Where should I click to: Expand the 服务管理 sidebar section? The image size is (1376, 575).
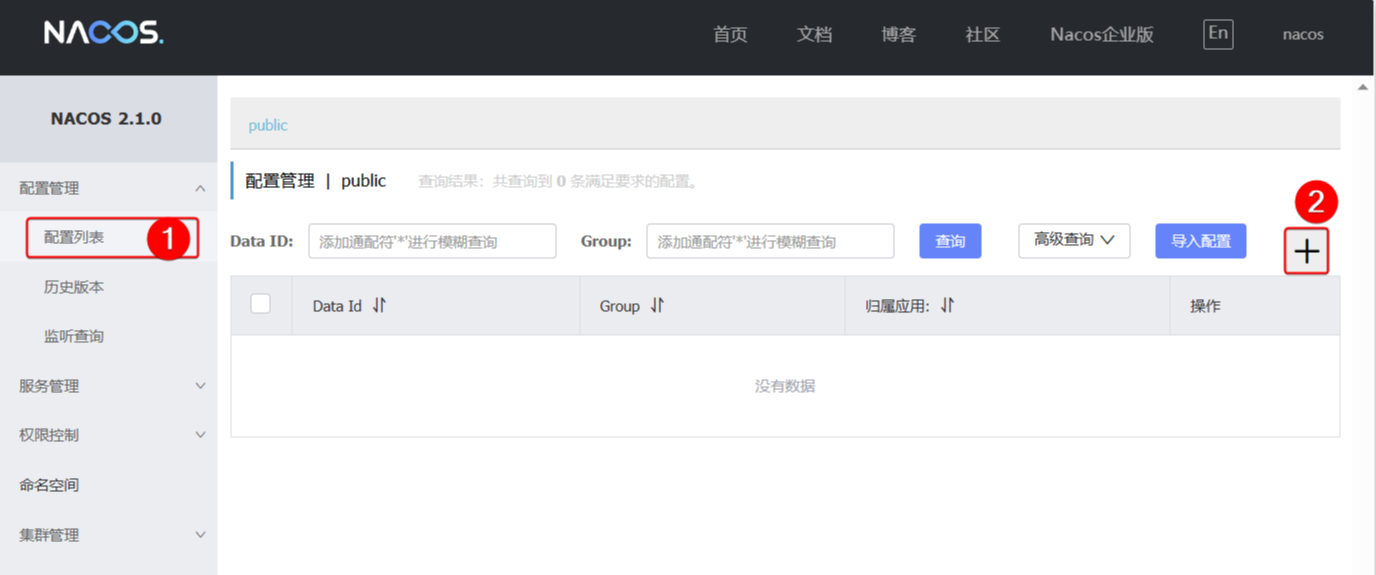pos(108,386)
